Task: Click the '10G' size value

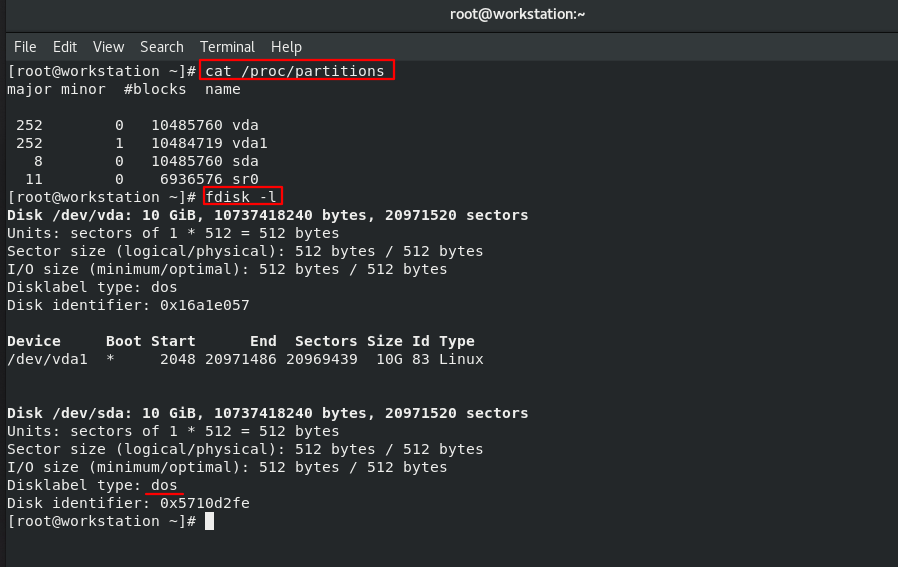Action: (389, 359)
